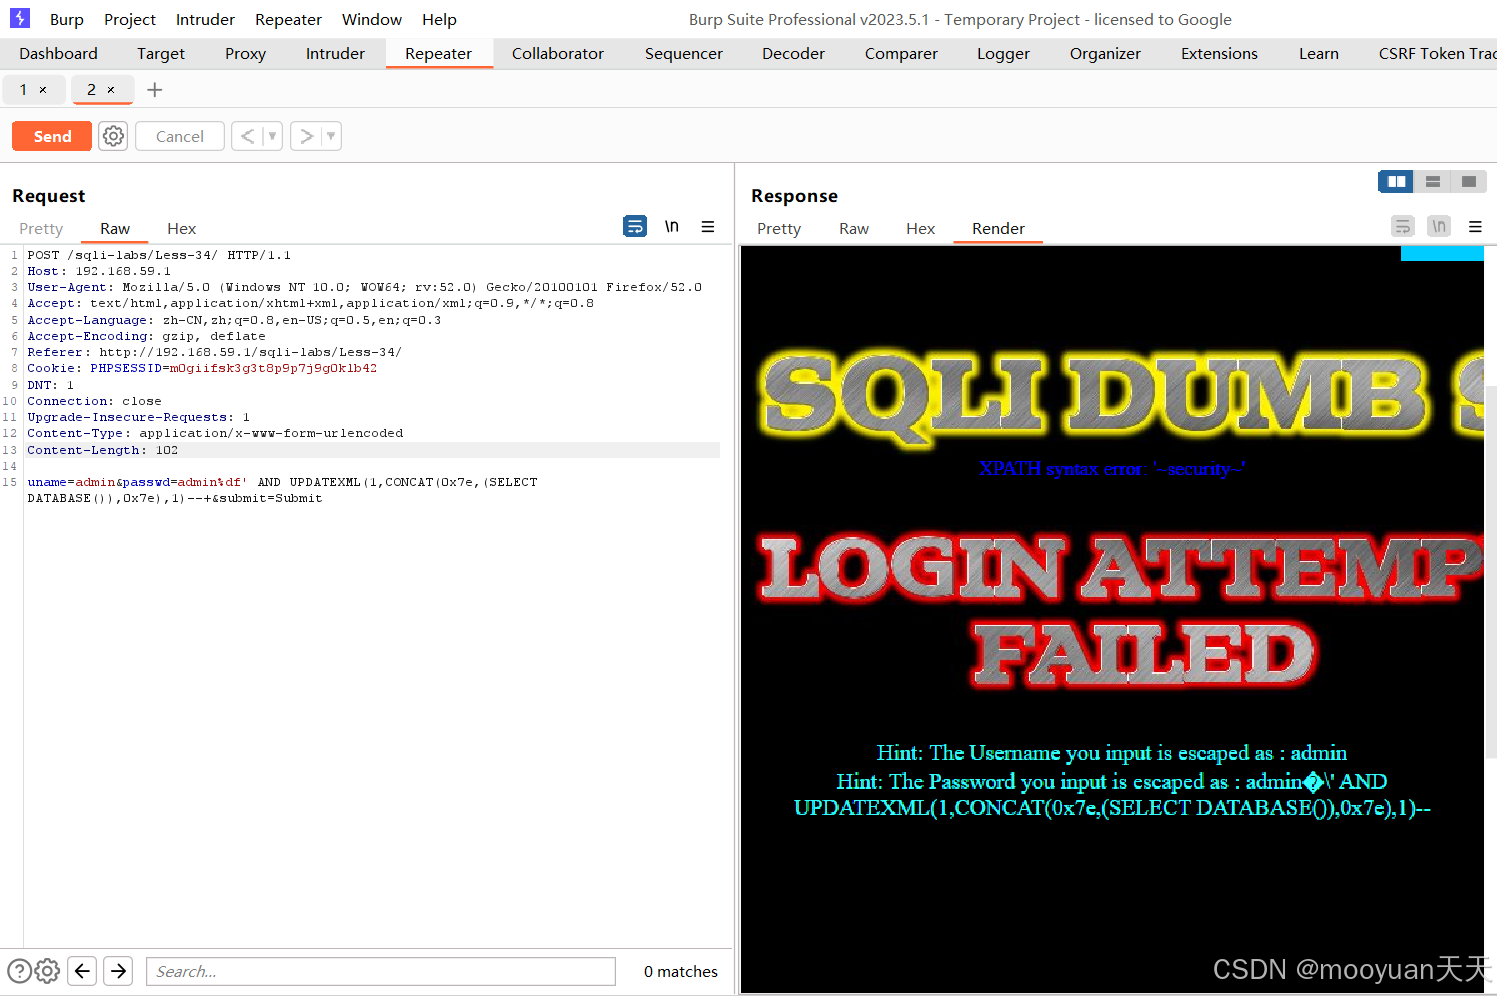1497x996 pixels.
Task: Open the Burp menu
Action: [x=67, y=19]
